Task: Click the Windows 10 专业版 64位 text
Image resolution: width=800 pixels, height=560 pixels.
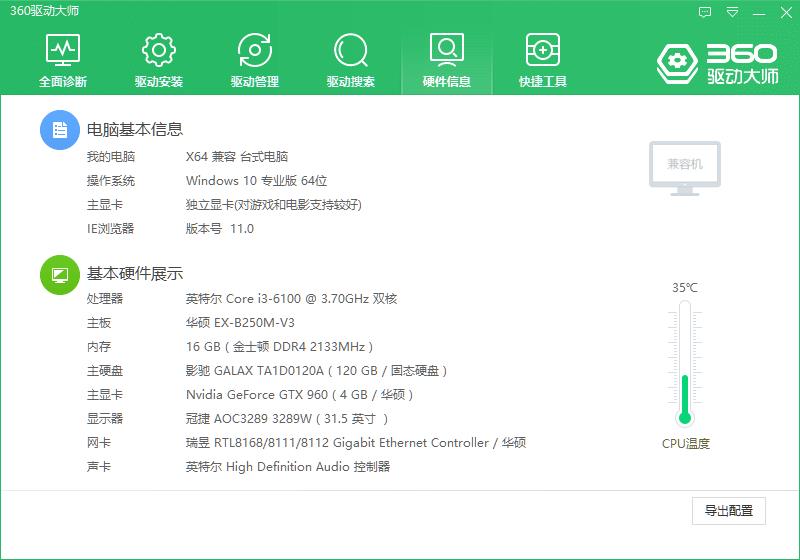Action: [256, 181]
